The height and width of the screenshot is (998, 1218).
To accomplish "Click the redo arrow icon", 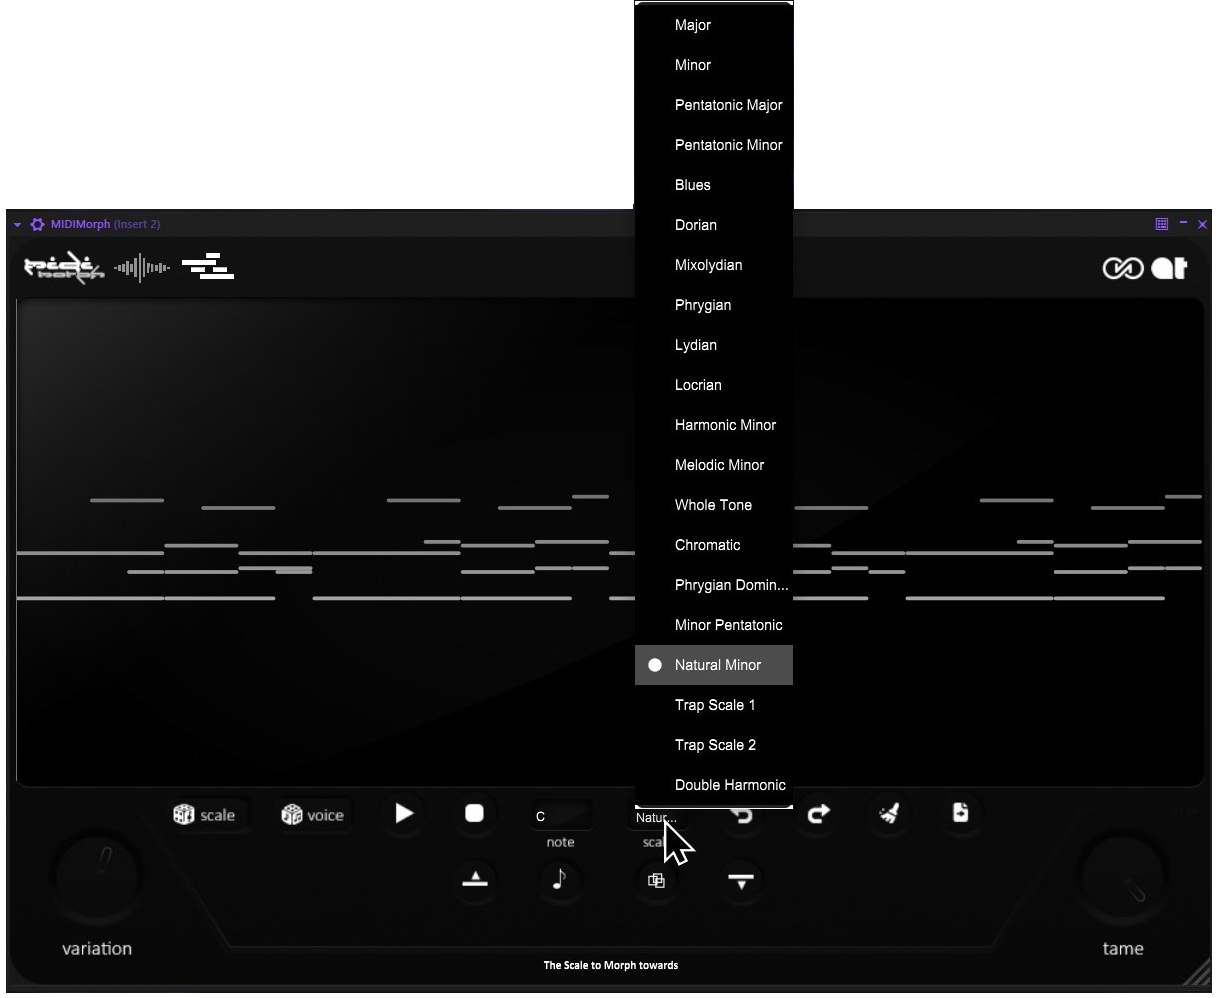I will pos(818,814).
